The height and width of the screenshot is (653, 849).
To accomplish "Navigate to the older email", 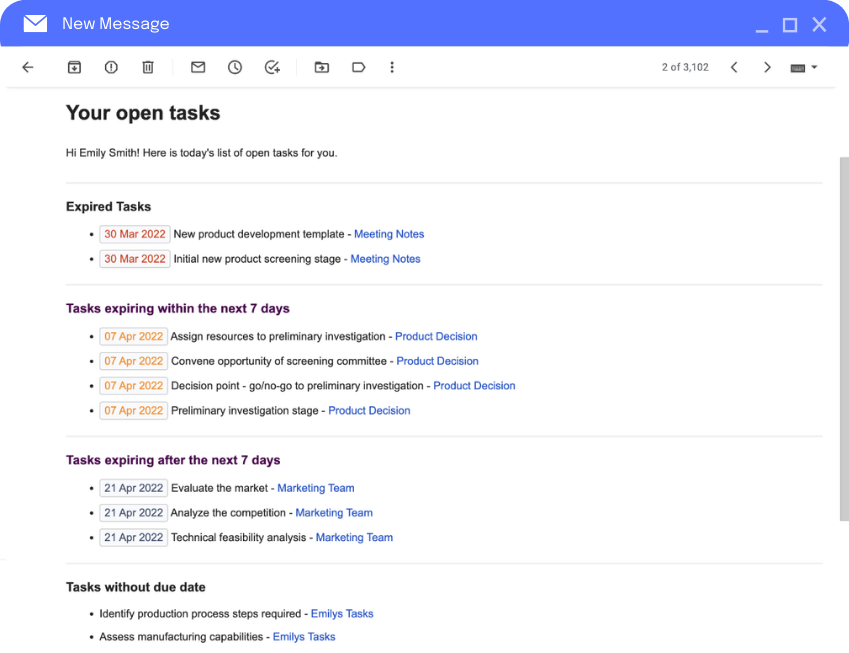I will [767, 67].
